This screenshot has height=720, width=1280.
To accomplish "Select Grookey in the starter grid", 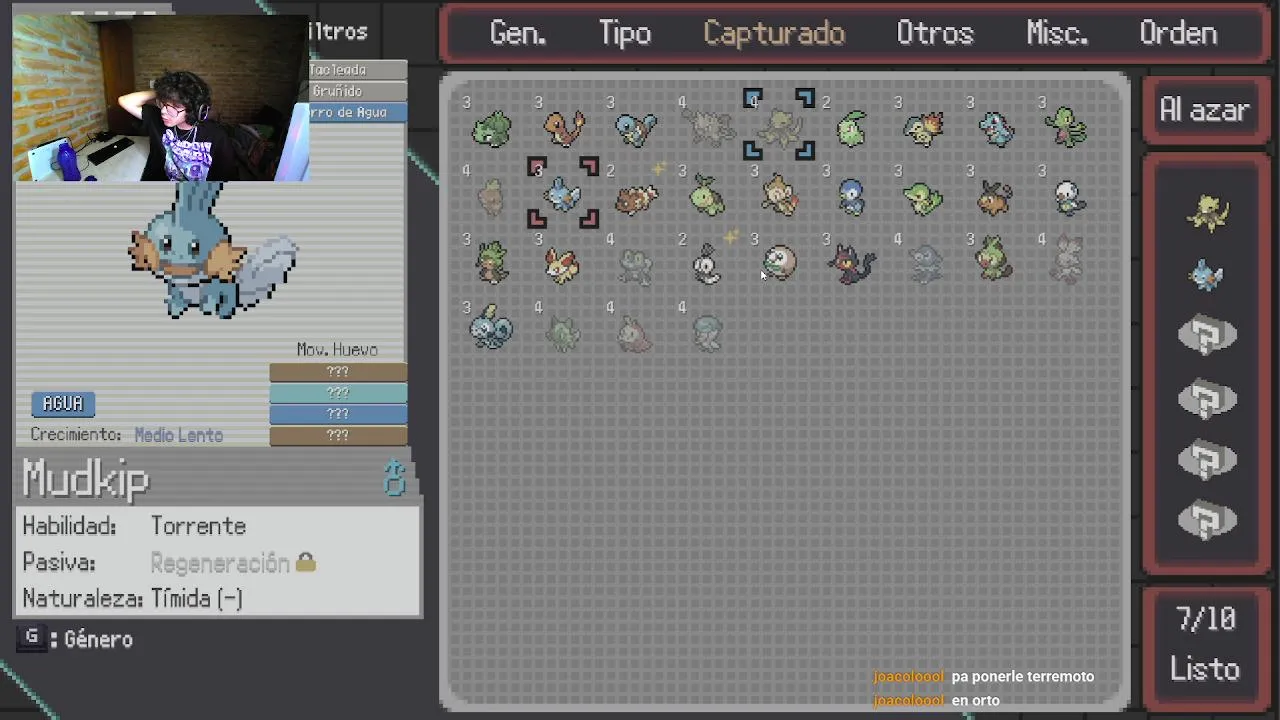I will 995,260.
